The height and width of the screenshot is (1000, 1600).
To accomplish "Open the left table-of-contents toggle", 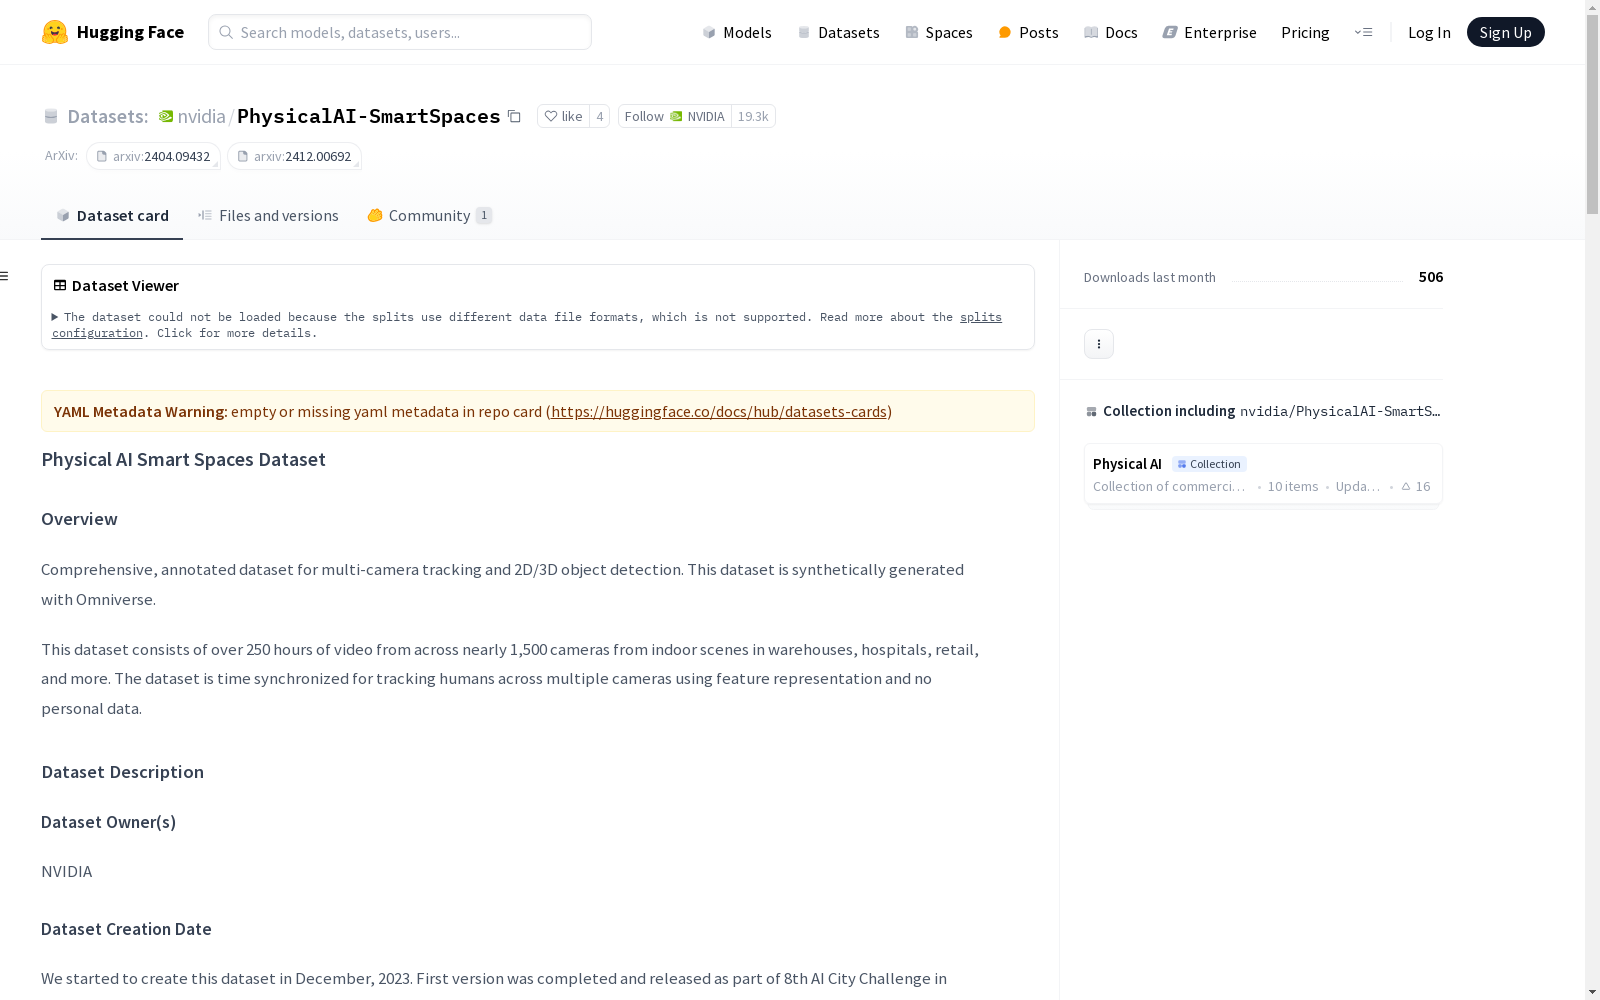I will coord(5,276).
